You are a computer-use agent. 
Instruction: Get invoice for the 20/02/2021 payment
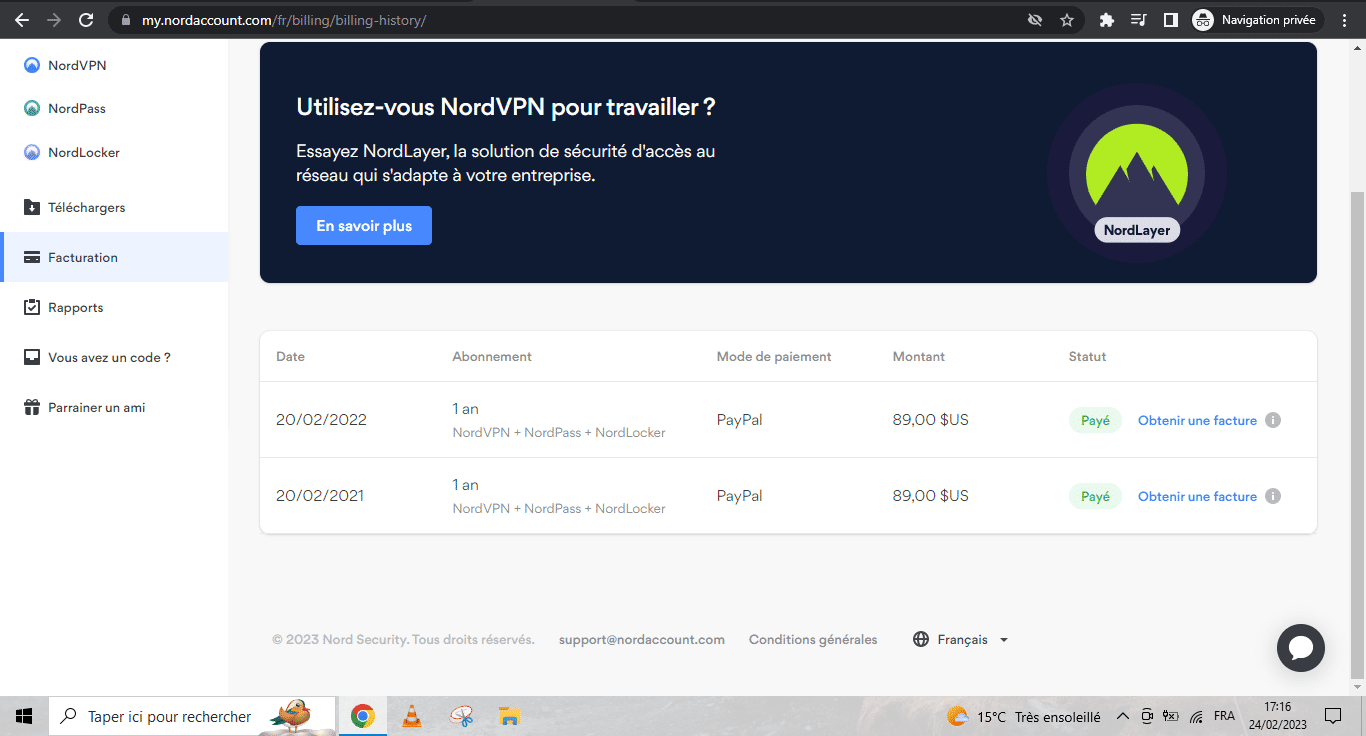(1197, 497)
